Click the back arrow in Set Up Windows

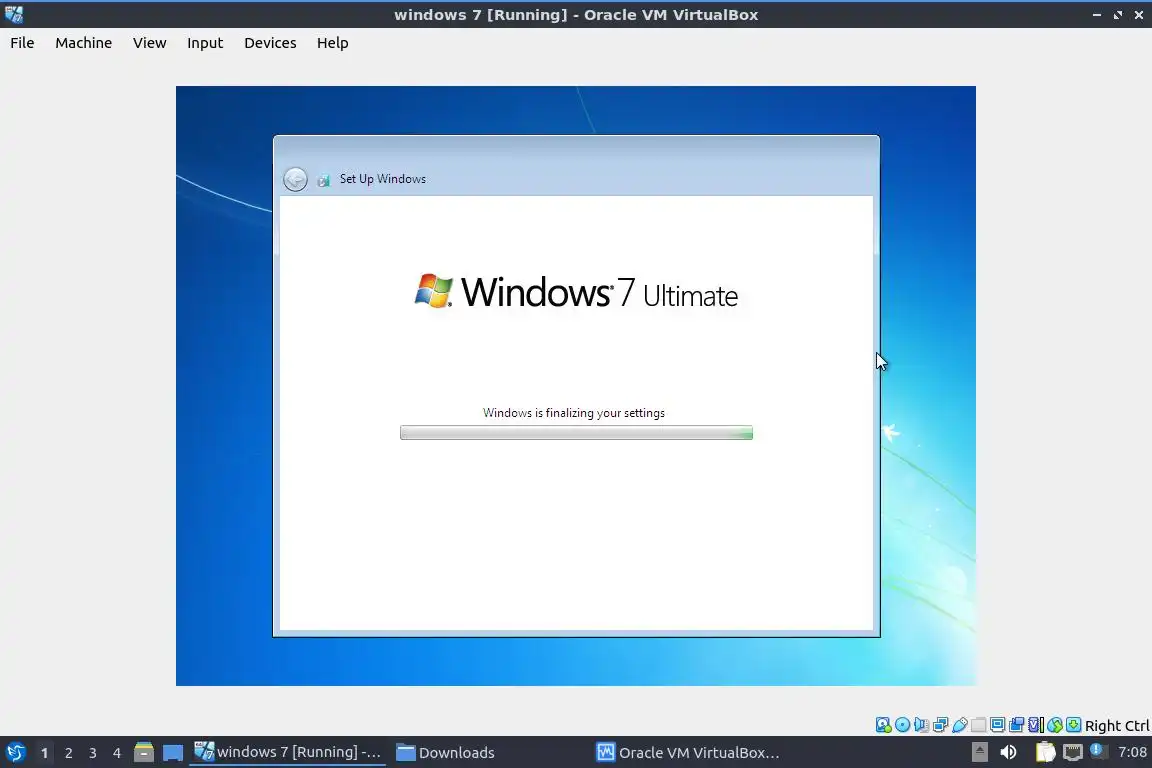click(x=295, y=179)
